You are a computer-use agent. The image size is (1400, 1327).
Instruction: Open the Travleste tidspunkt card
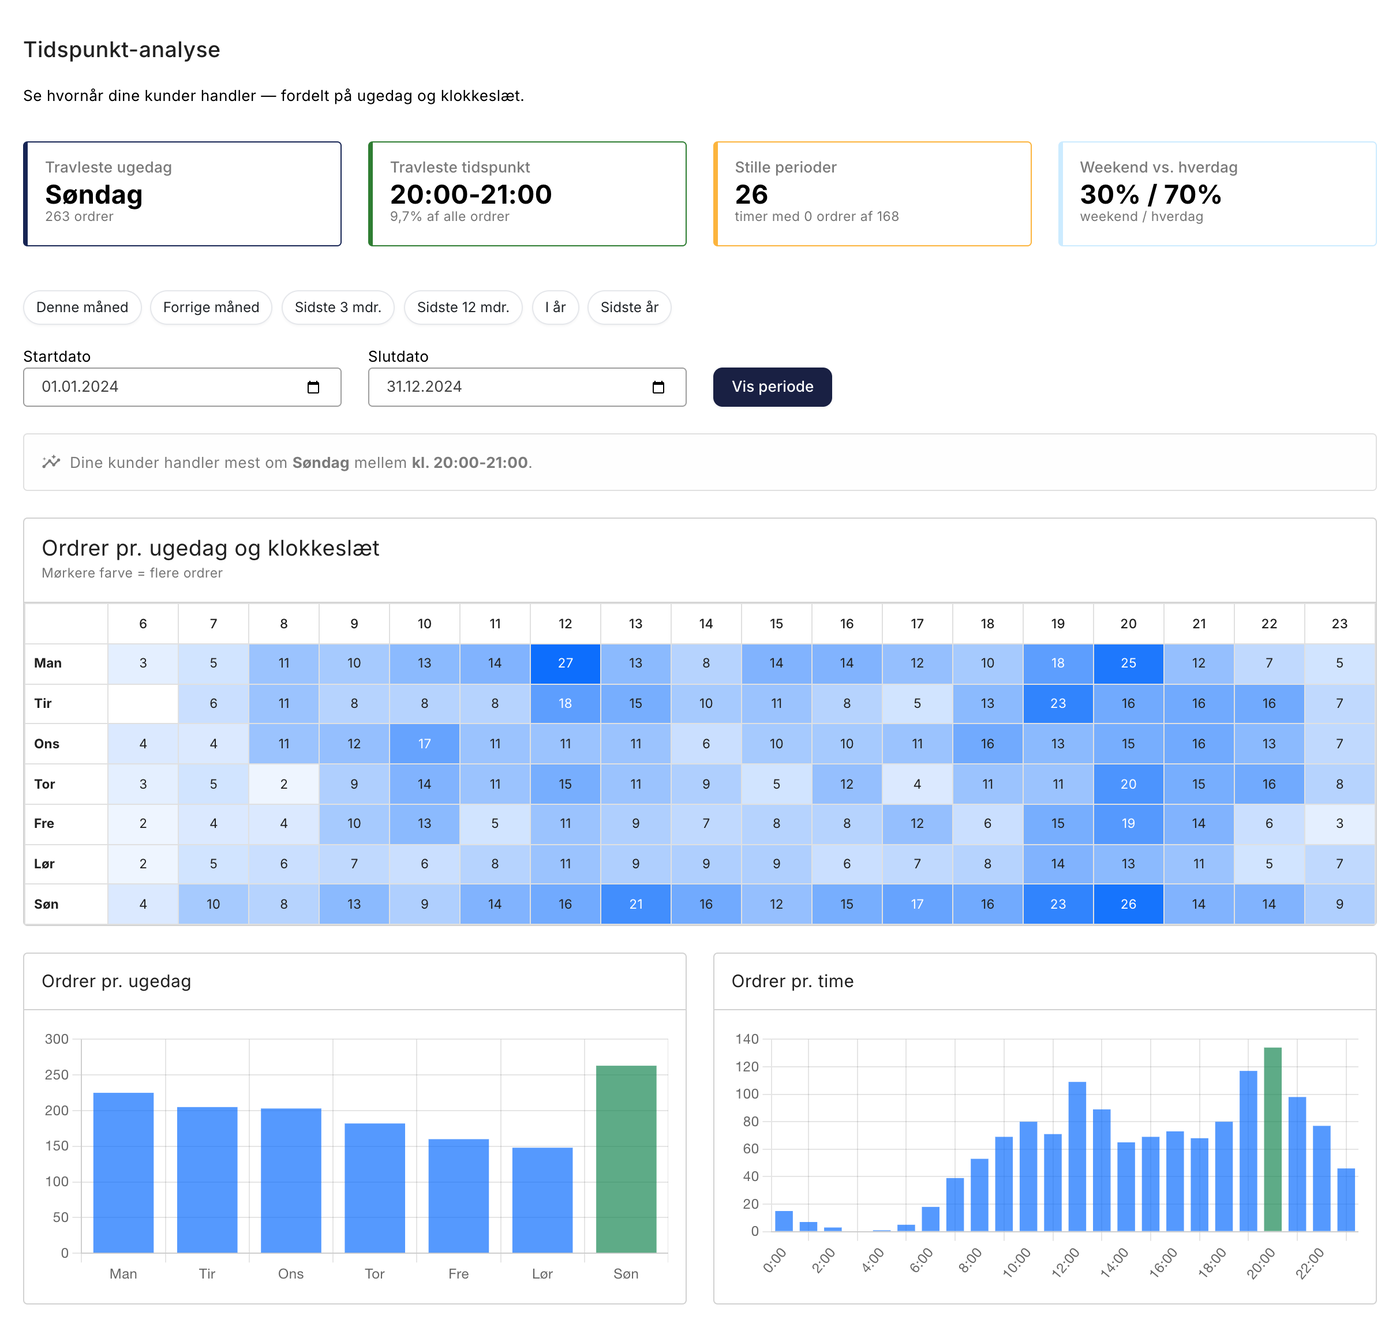(x=527, y=194)
